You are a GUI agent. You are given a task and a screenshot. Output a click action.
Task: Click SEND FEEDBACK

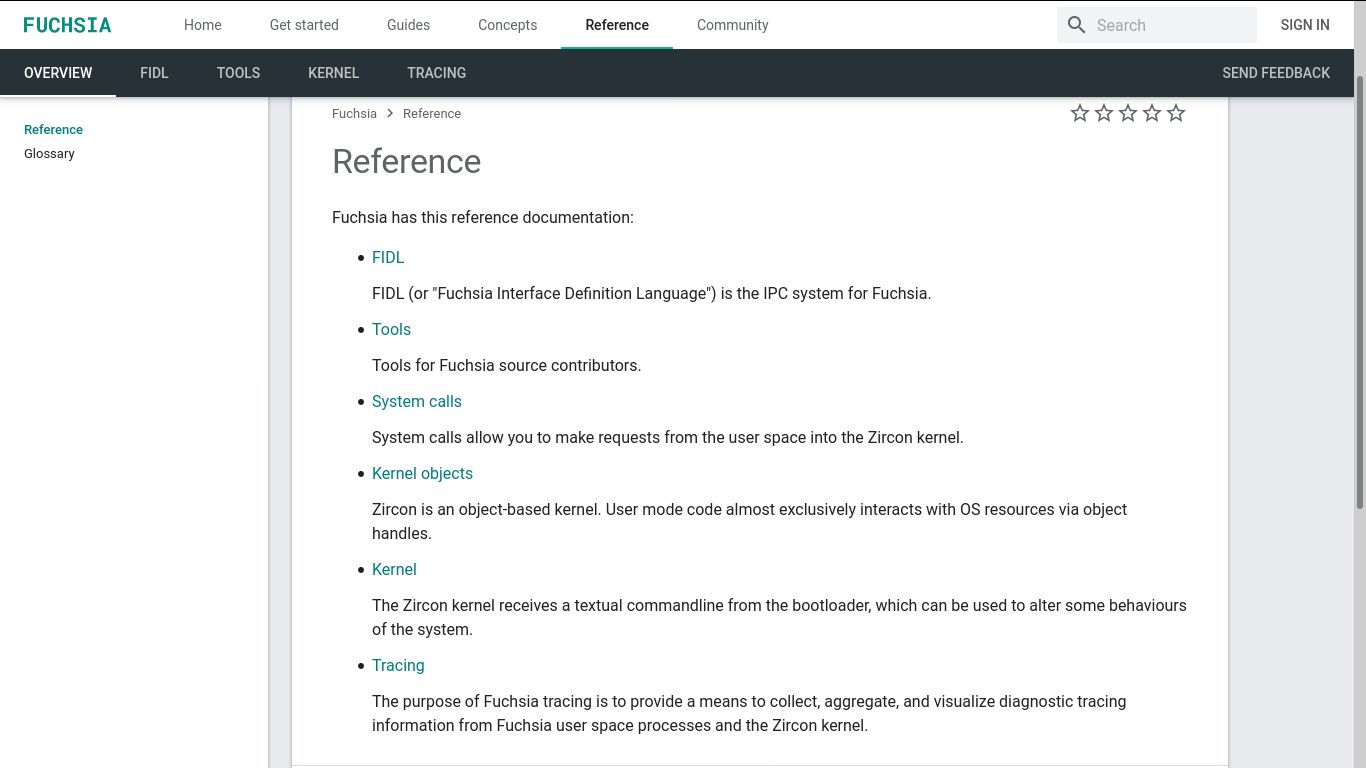pos(1275,73)
